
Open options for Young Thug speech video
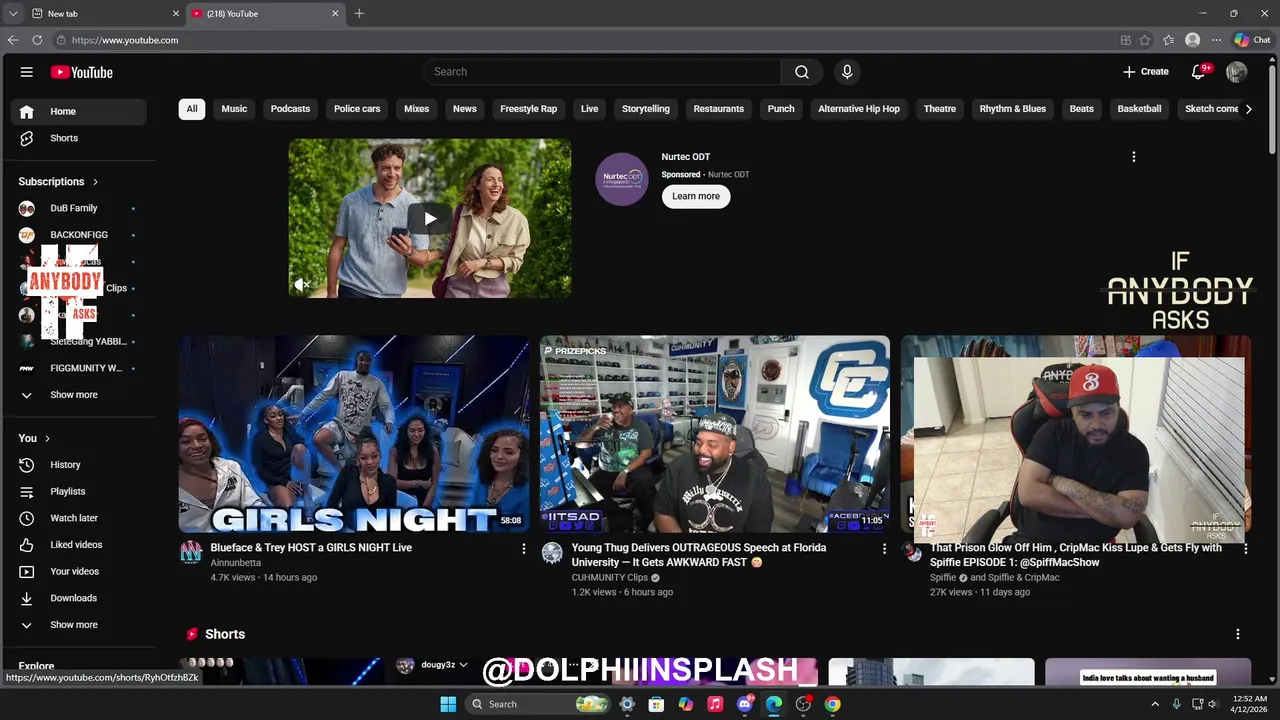884,549
